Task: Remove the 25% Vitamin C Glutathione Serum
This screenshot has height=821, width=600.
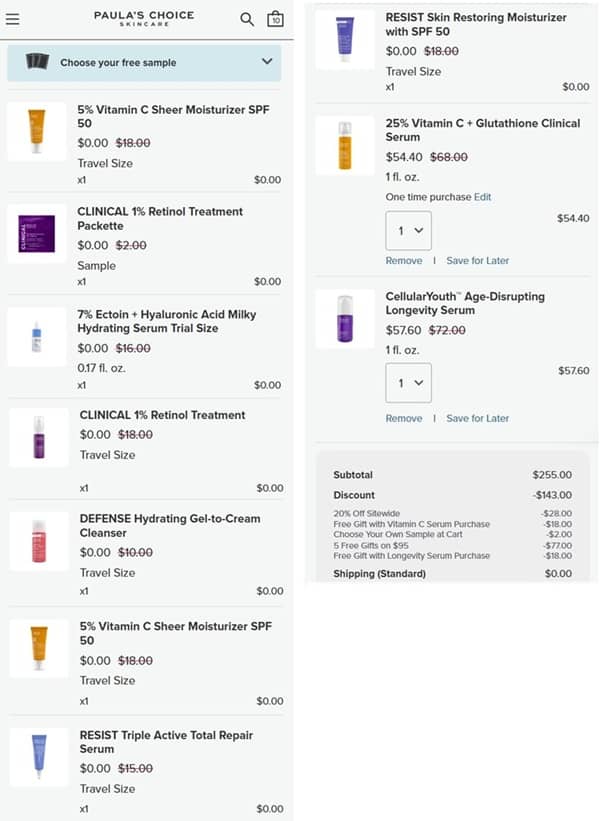Action: click(x=404, y=261)
